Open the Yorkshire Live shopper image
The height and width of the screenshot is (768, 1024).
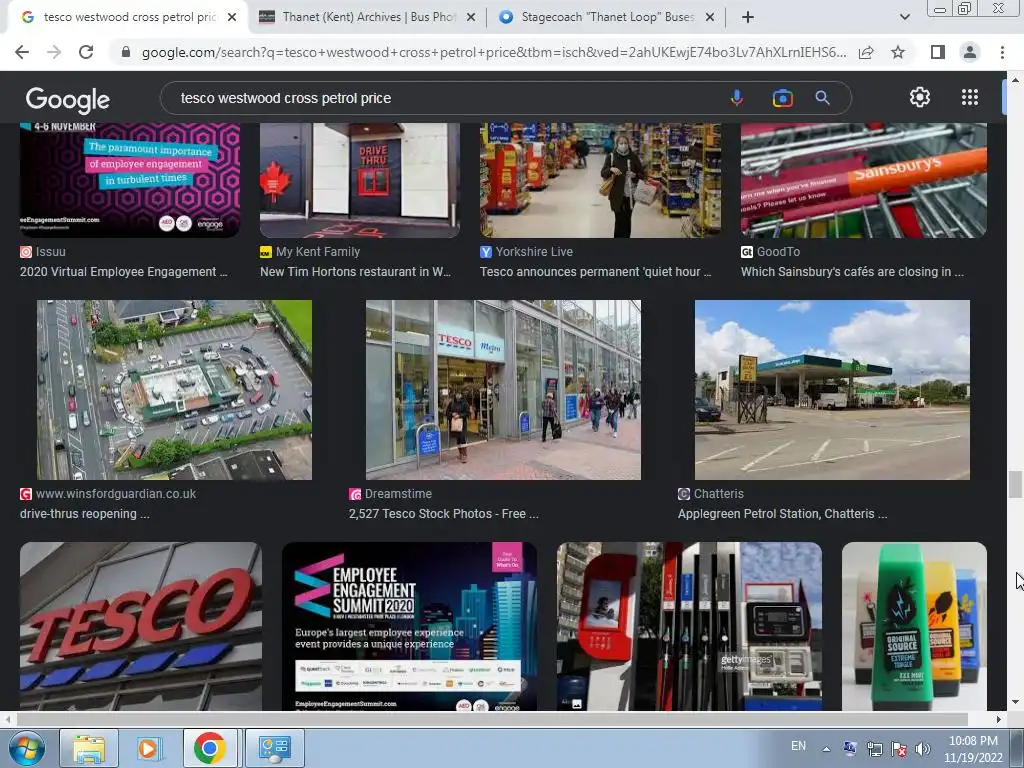click(600, 180)
